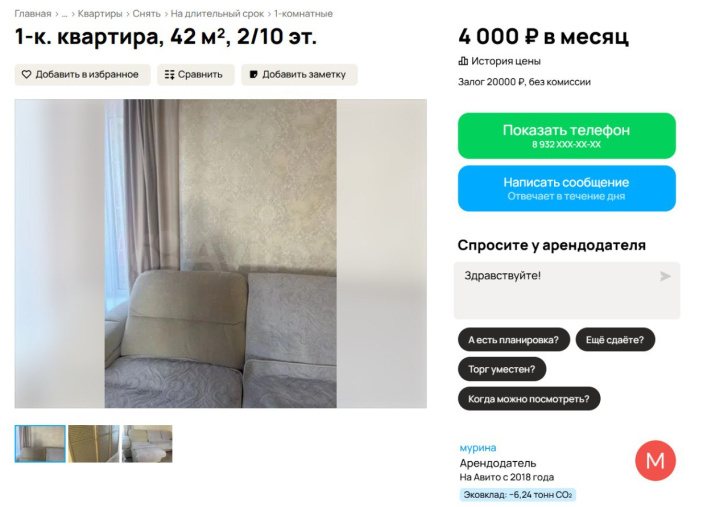728x507 pixels.
Task: Go to the Квартиры breadcrumb
Action: pyautogui.click(x=100, y=13)
